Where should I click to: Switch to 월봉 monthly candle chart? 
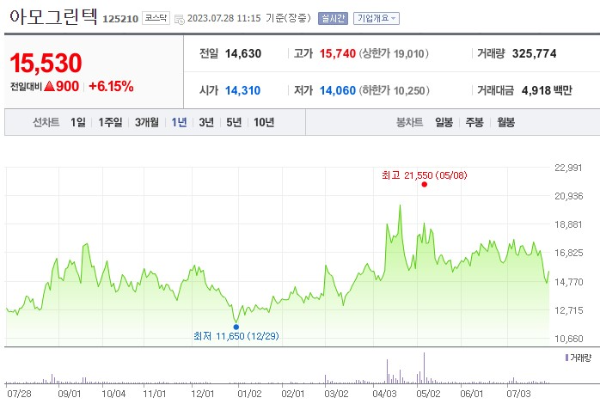[506, 122]
